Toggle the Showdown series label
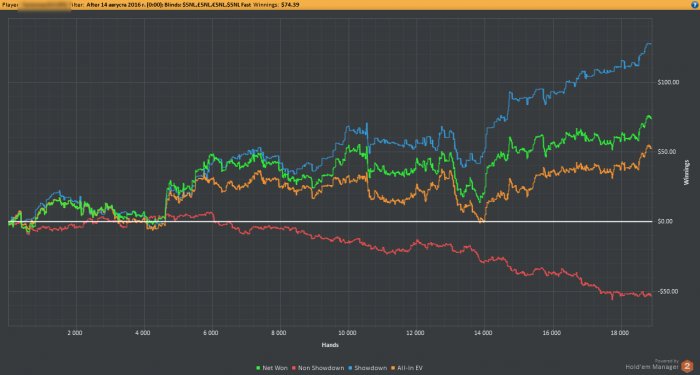Image resolution: width=700 pixels, height=375 pixels. pos(372,368)
